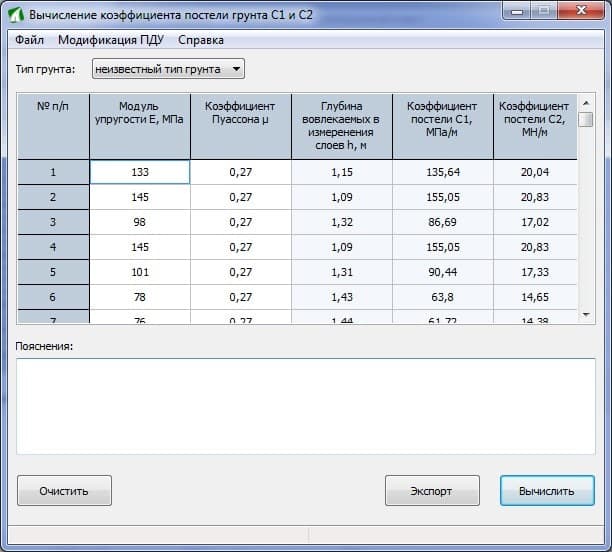Select the C2 cell 20,04

(x=535, y=172)
